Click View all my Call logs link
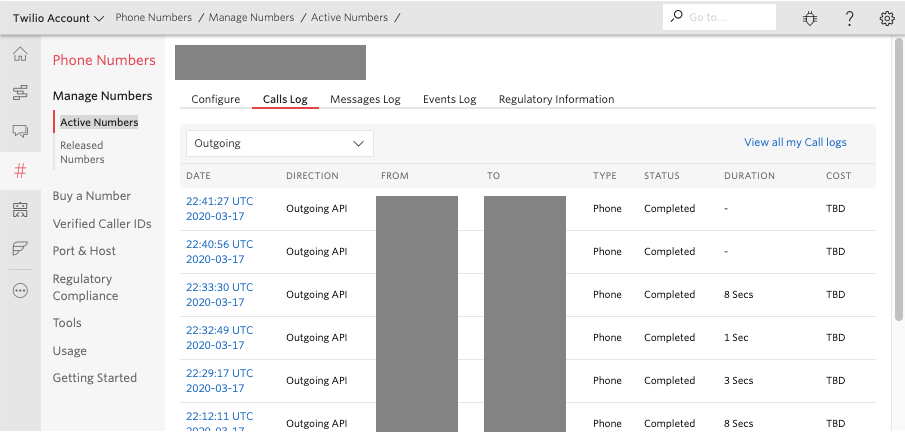The width and height of the screenshot is (905, 433). tap(795, 142)
